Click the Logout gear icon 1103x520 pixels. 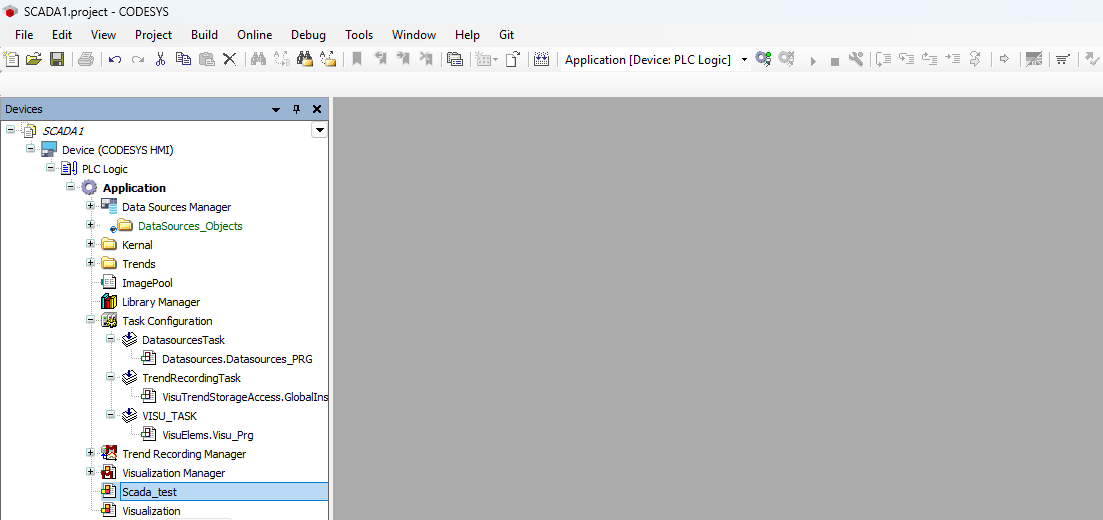(x=786, y=60)
